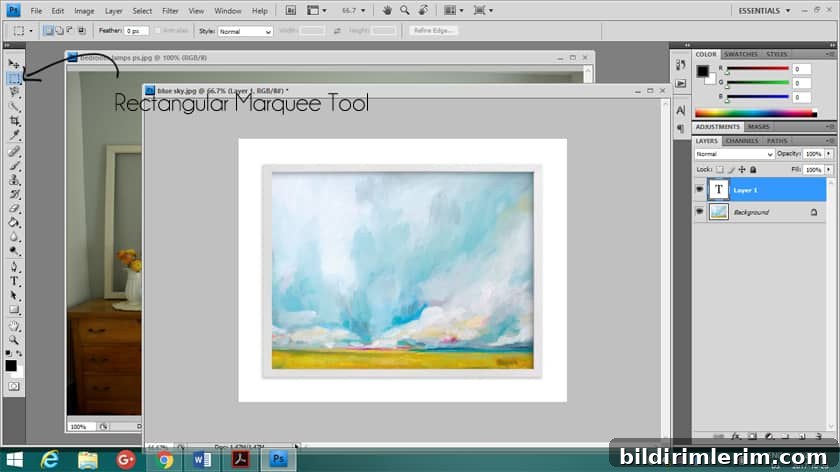Toggle lock image pixels
This screenshot has width=840, height=472.
731,170
